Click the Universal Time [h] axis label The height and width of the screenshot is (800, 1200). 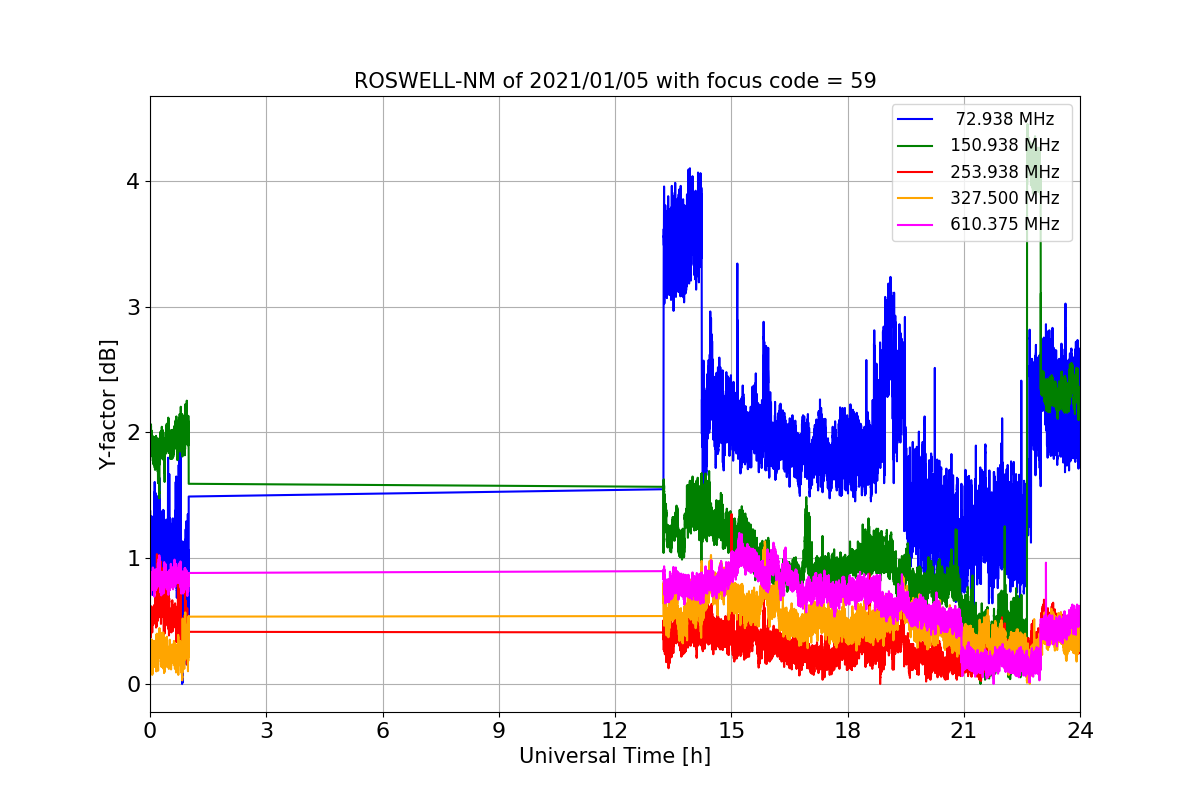click(x=615, y=757)
